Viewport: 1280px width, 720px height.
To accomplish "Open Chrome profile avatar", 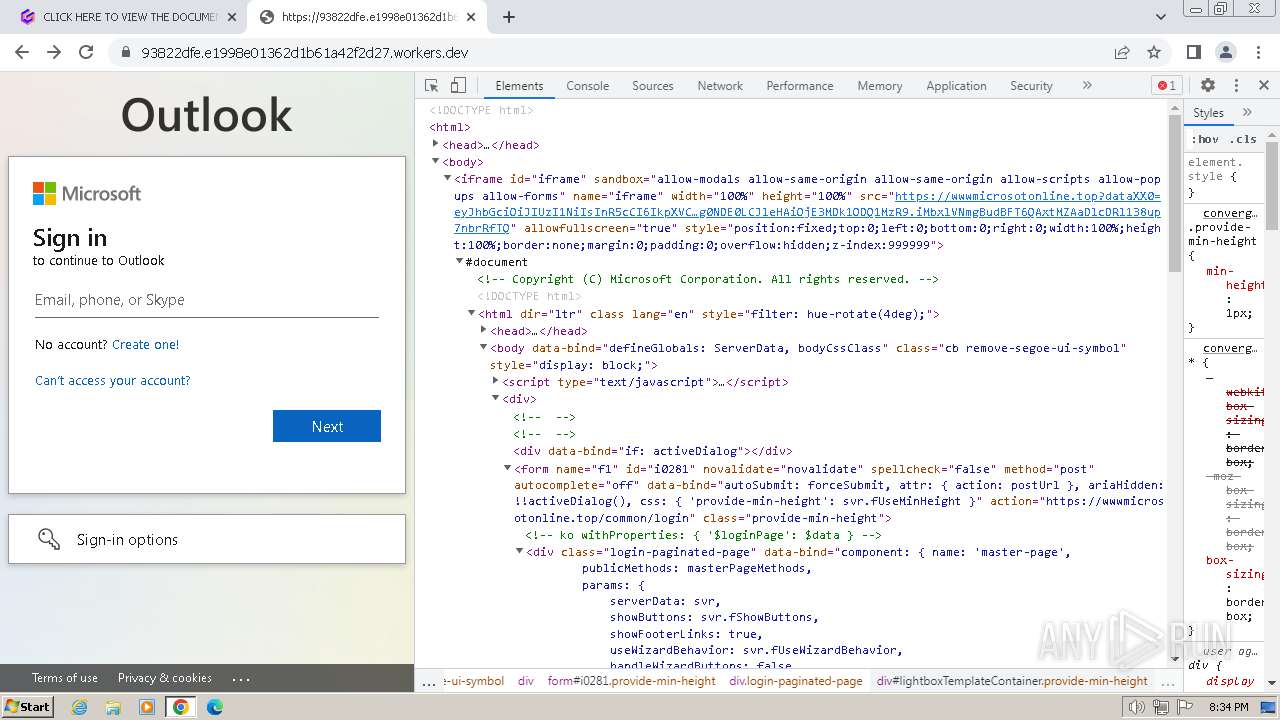I will [x=1226, y=52].
